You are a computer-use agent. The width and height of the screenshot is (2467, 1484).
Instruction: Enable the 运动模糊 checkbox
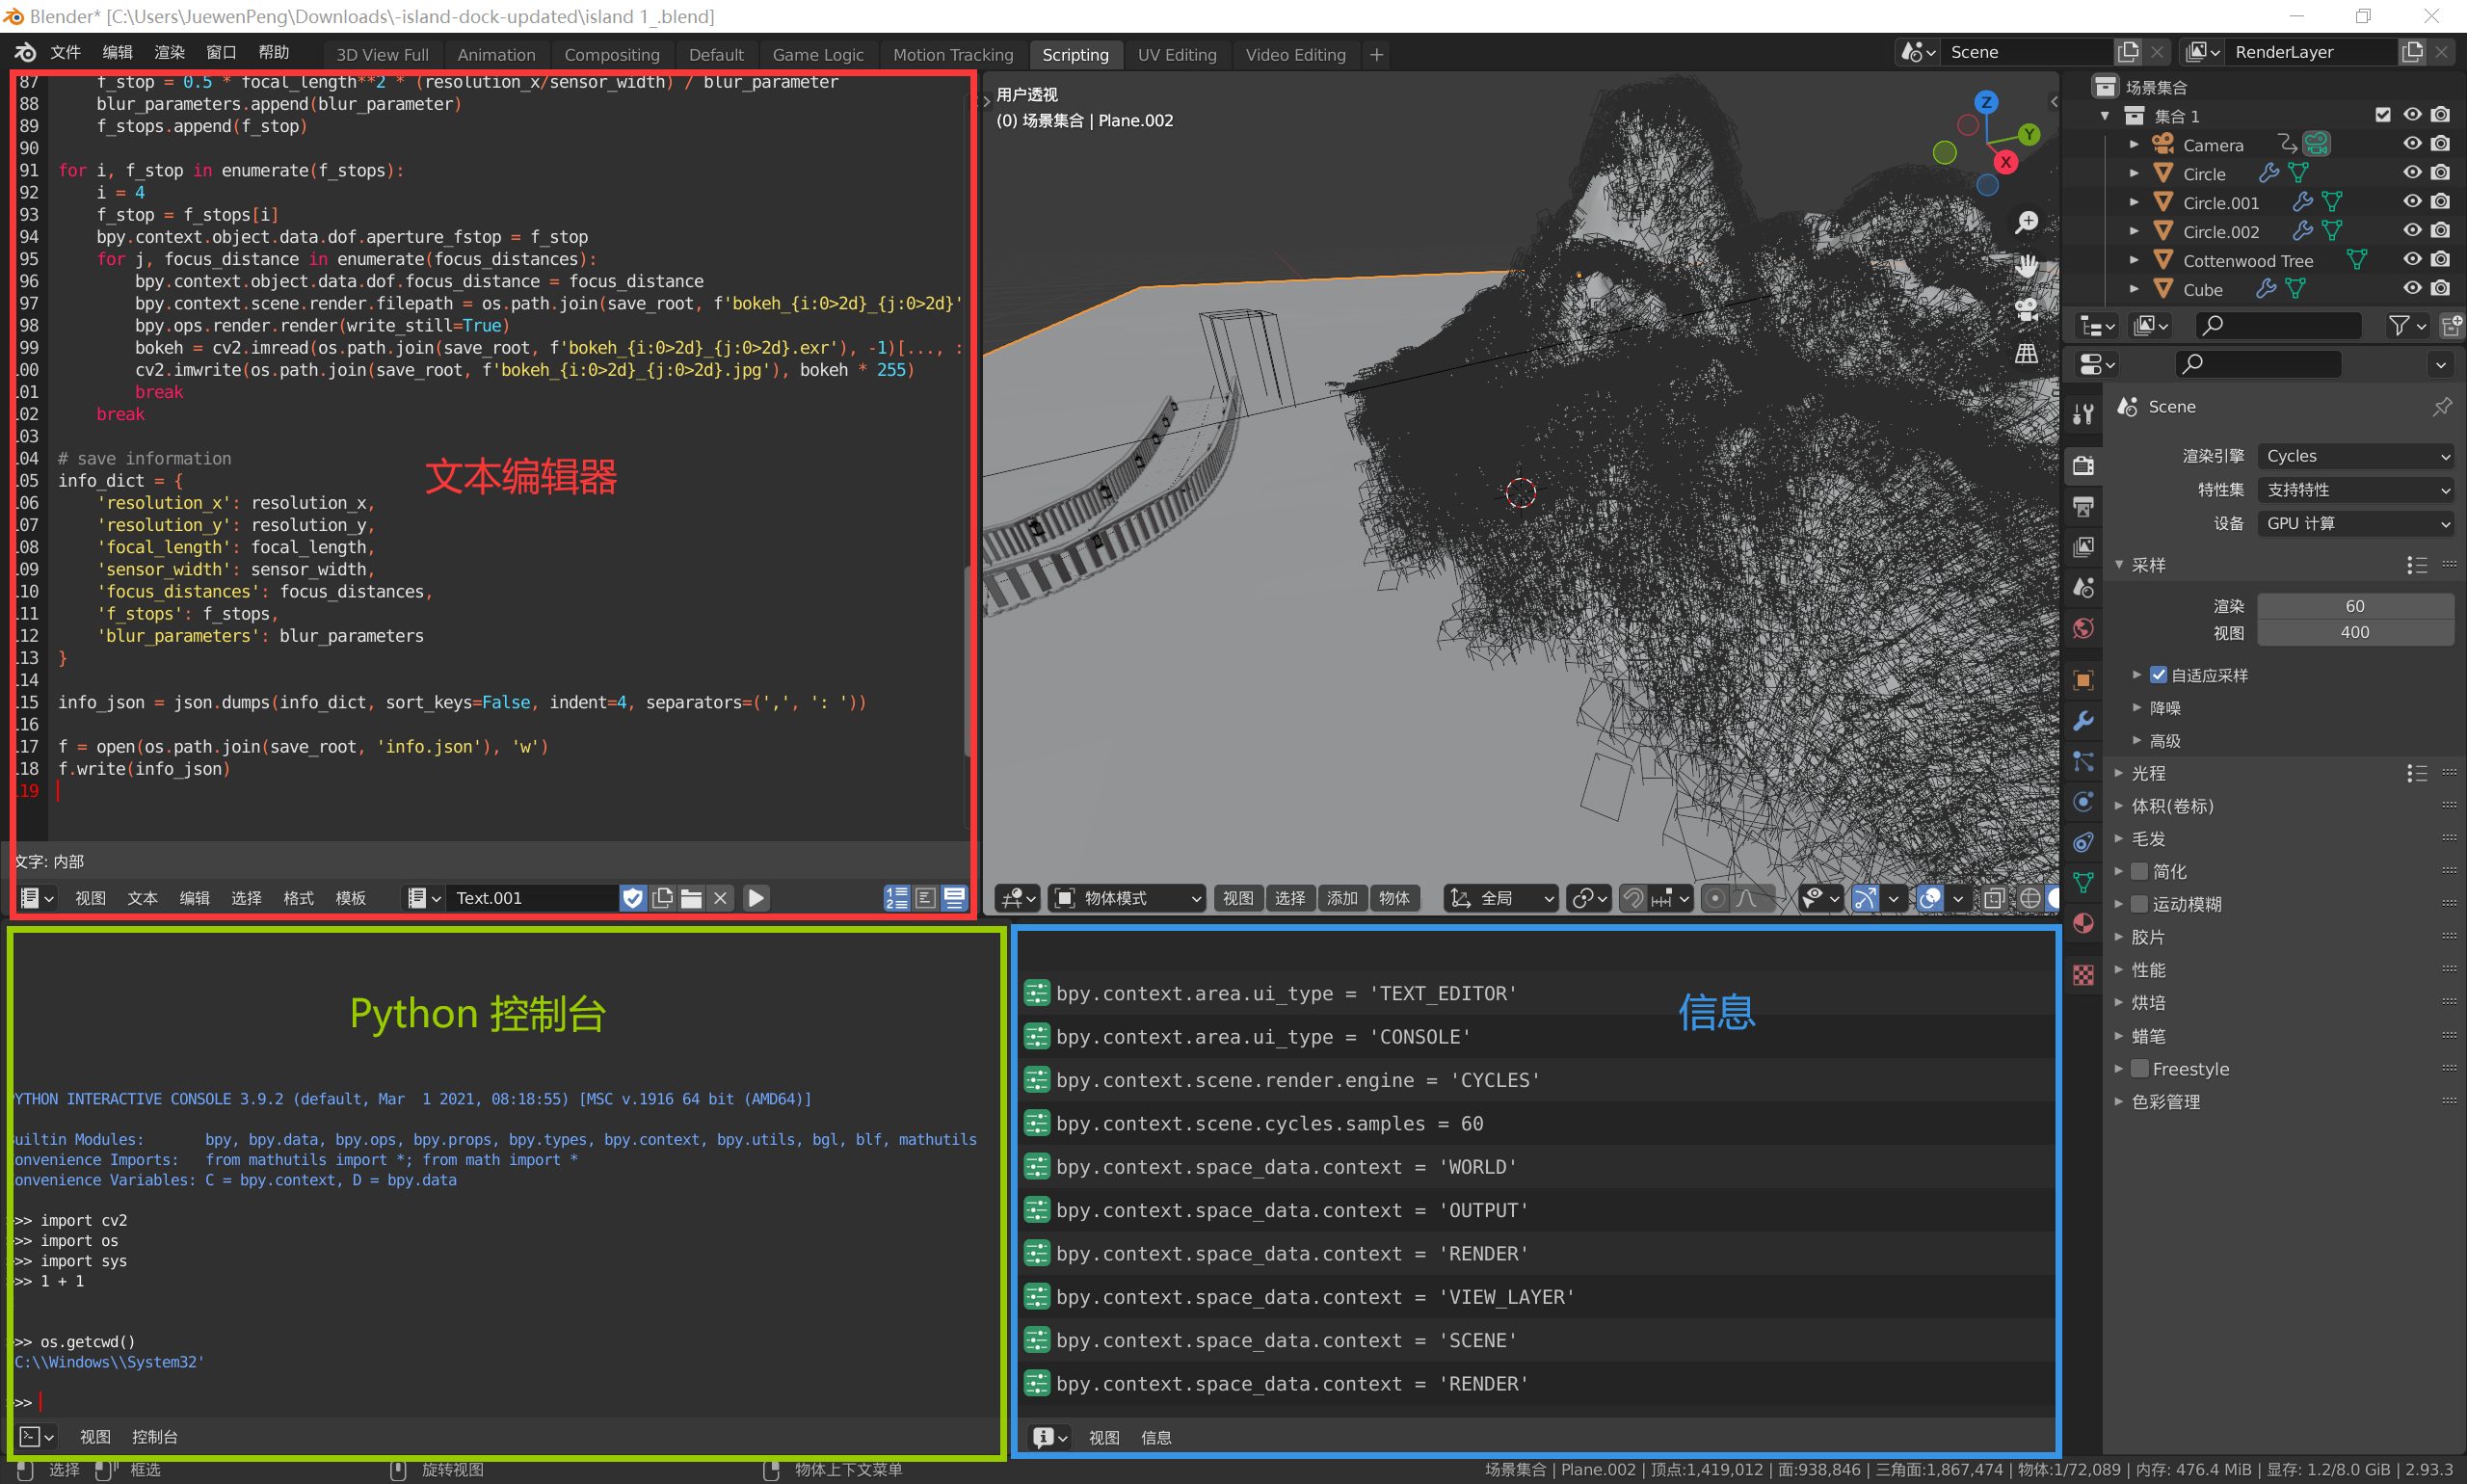2140,904
